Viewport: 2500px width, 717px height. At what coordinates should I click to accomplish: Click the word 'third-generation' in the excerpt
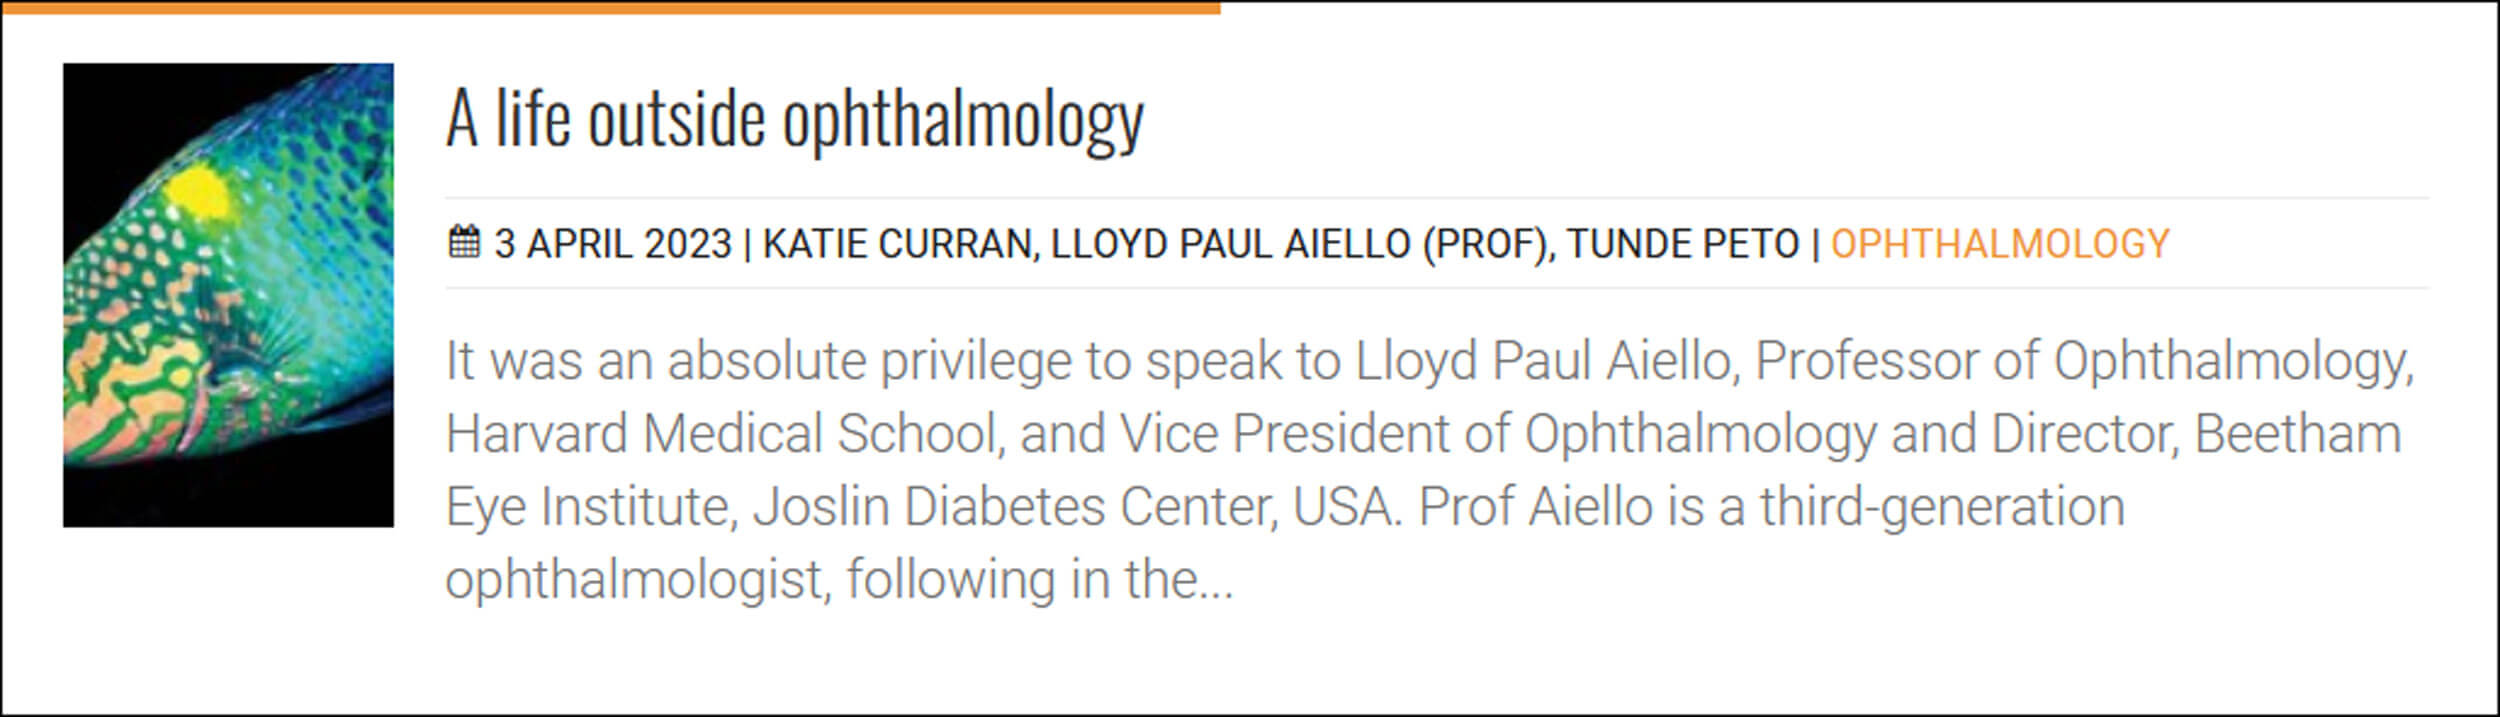point(1942,507)
